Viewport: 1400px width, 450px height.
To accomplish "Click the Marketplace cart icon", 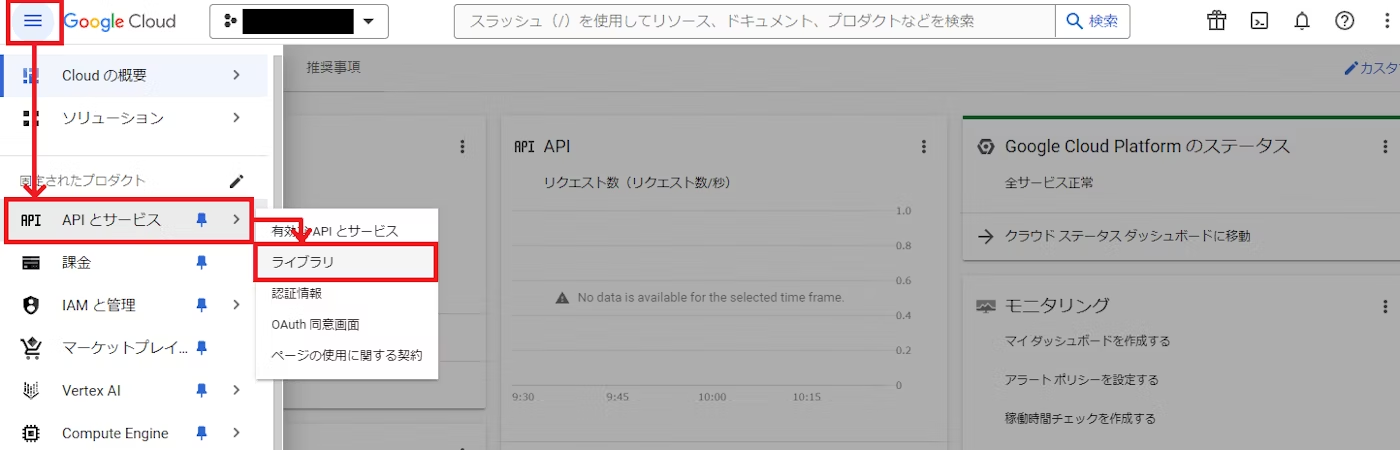I will pyautogui.click(x=31, y=348).
